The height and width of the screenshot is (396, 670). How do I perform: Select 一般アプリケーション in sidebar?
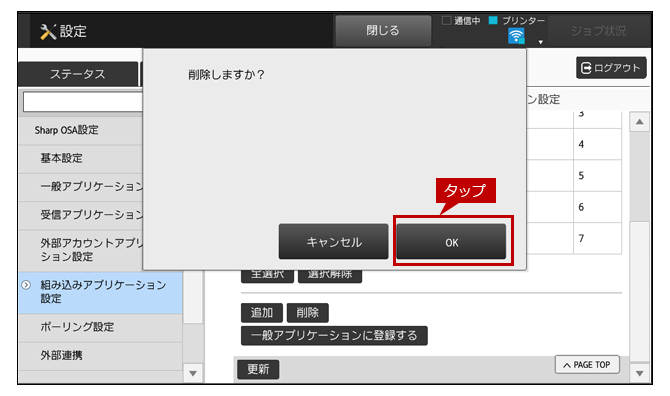[x=80, y=187]
